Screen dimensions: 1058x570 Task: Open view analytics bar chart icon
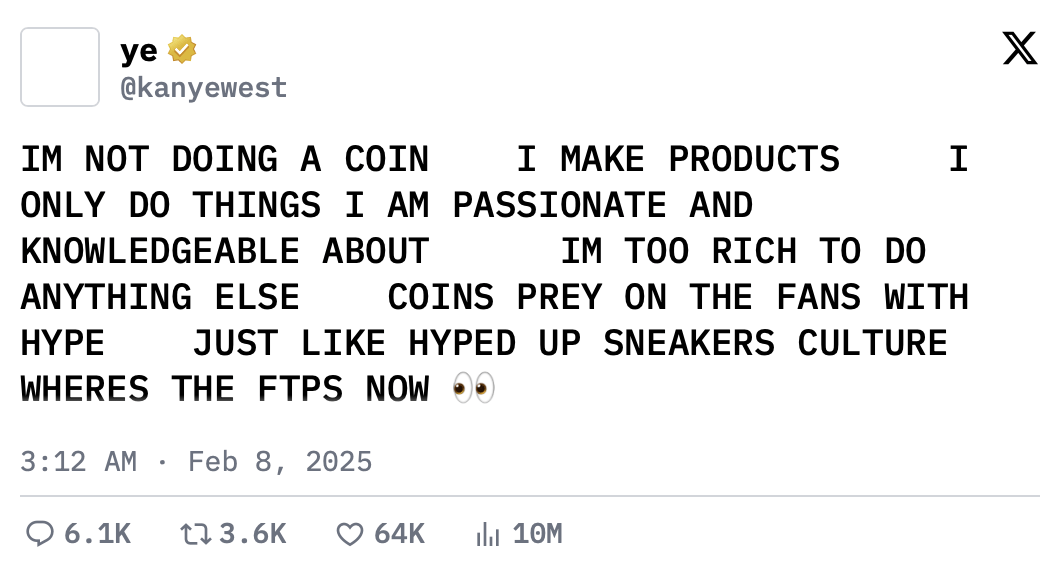pos(487,534)
